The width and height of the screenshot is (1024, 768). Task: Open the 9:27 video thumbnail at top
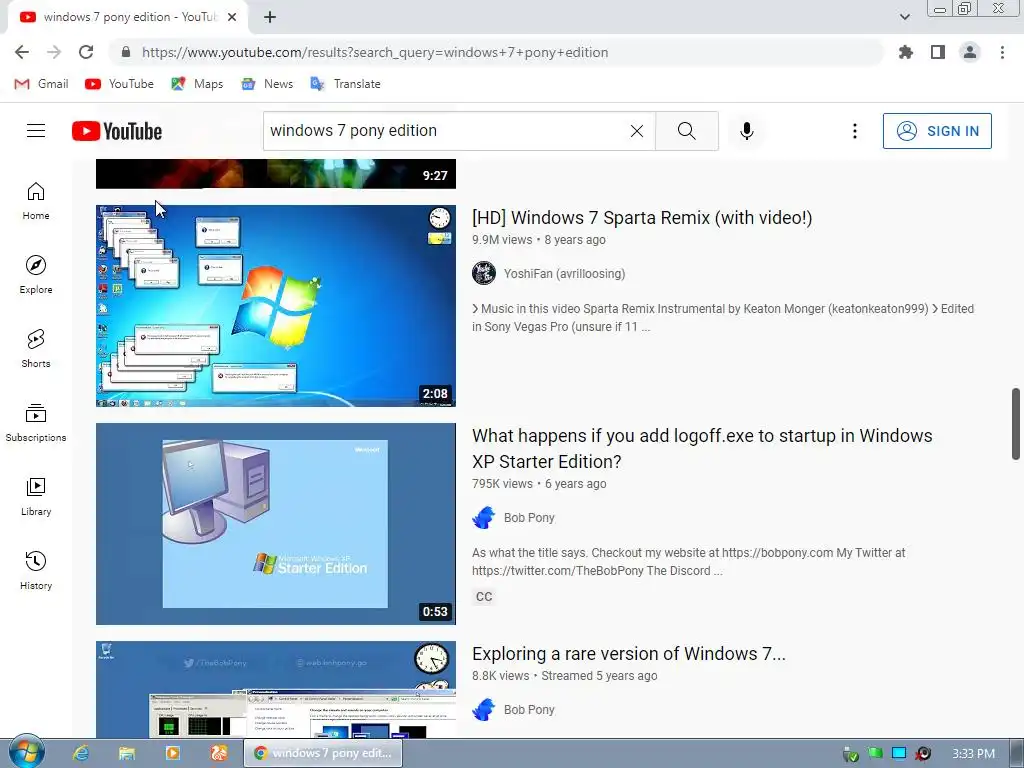point(276,174)
